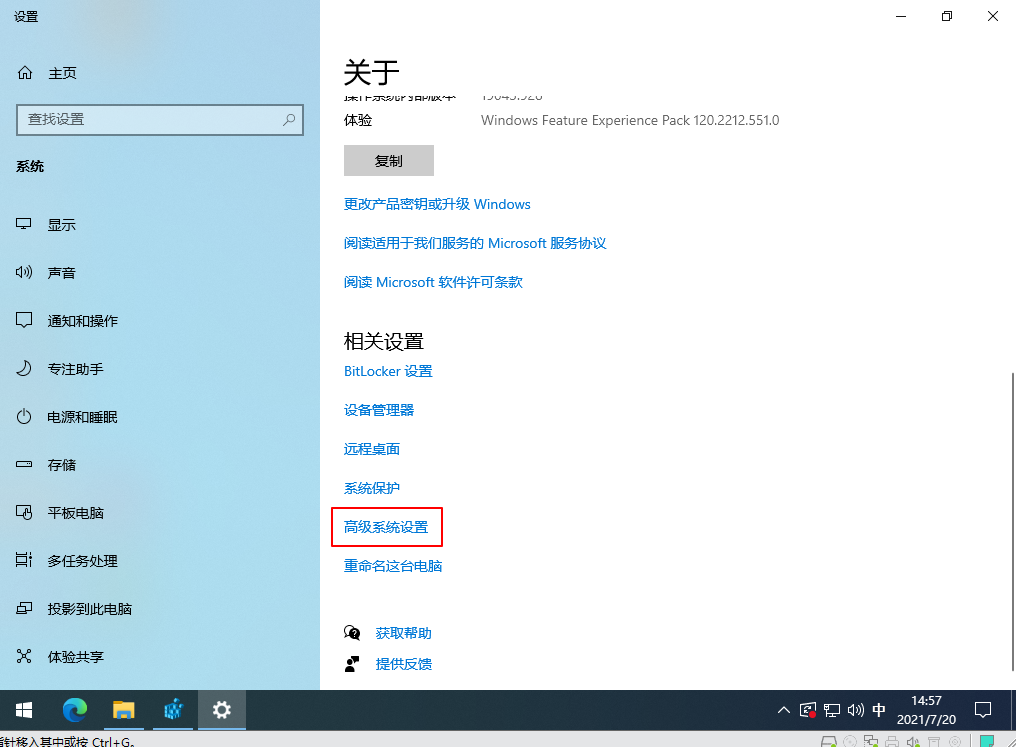Open 设备管理器 device manager link
Image resolution: width=1016 pixels, height=747 pixels.
coord(378,410)
